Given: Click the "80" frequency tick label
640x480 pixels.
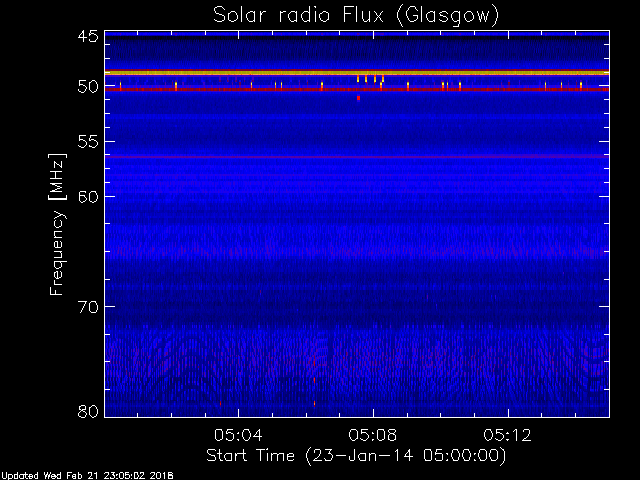Looking at the screenshot, I should click(x=88, y=411).
